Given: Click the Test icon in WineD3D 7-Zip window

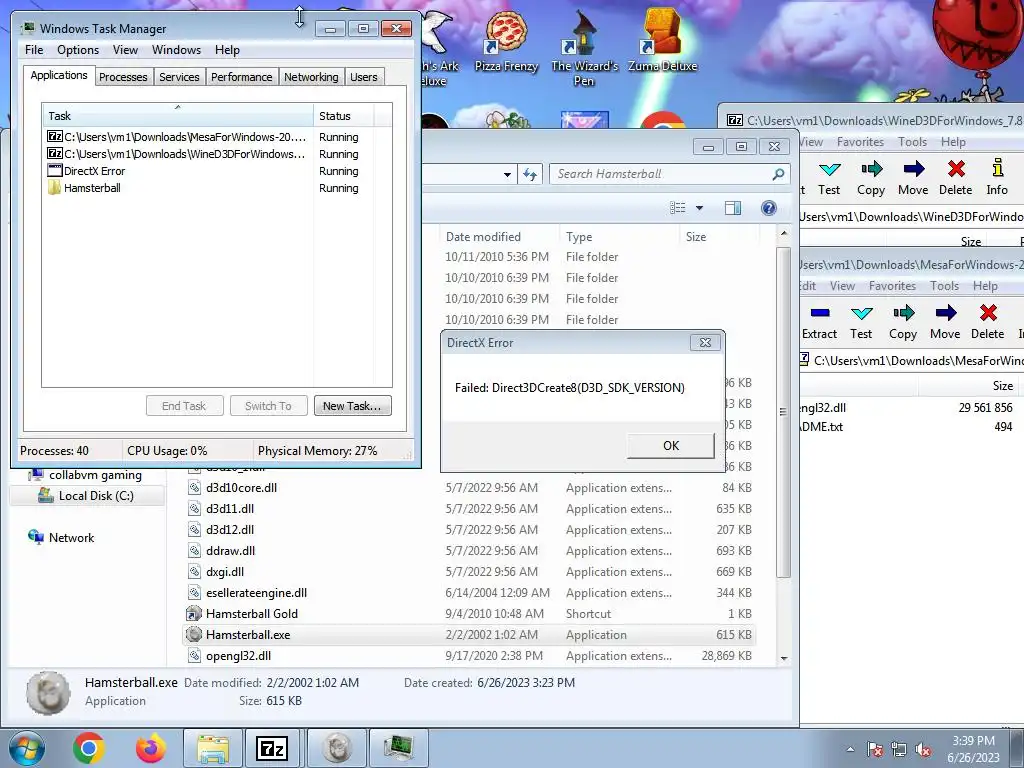Looking at the screenshot, I should (829, 178).
